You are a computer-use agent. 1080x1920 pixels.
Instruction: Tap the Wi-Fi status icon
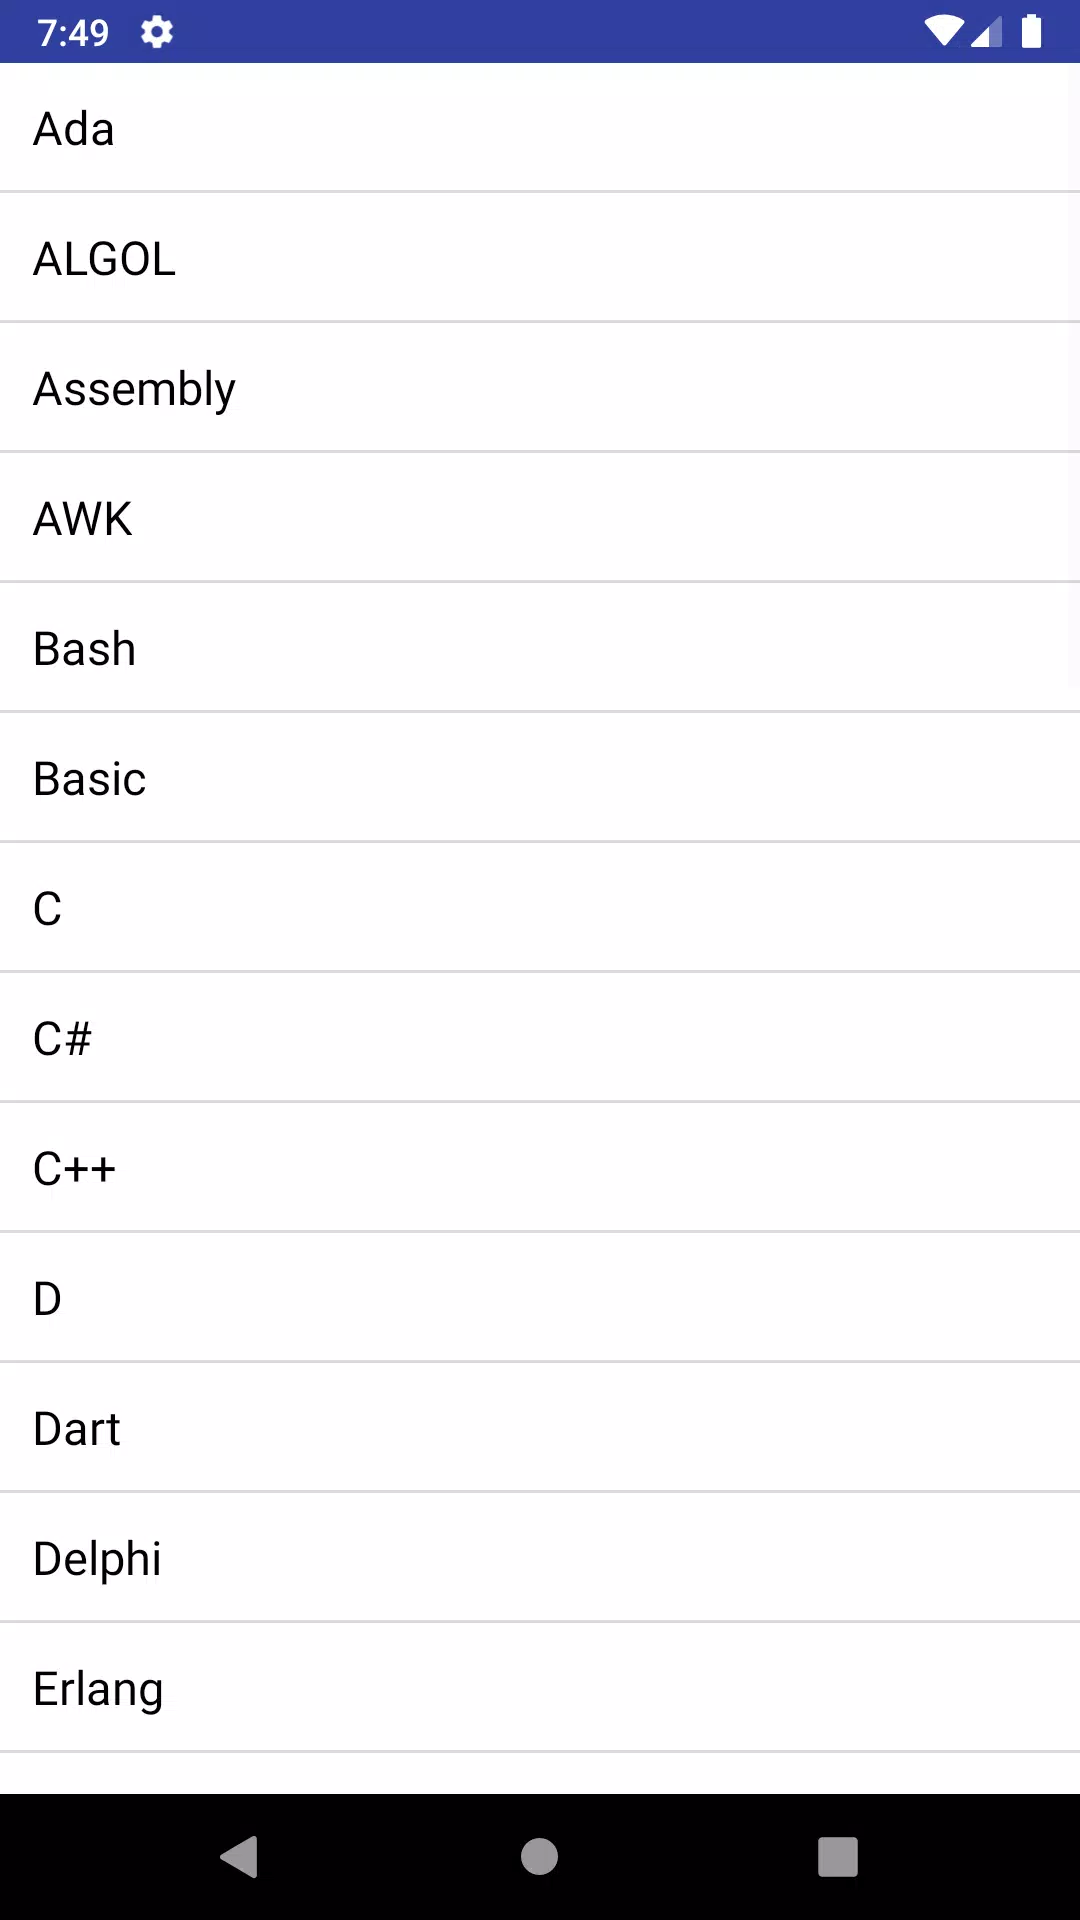(x=944, y=31)
